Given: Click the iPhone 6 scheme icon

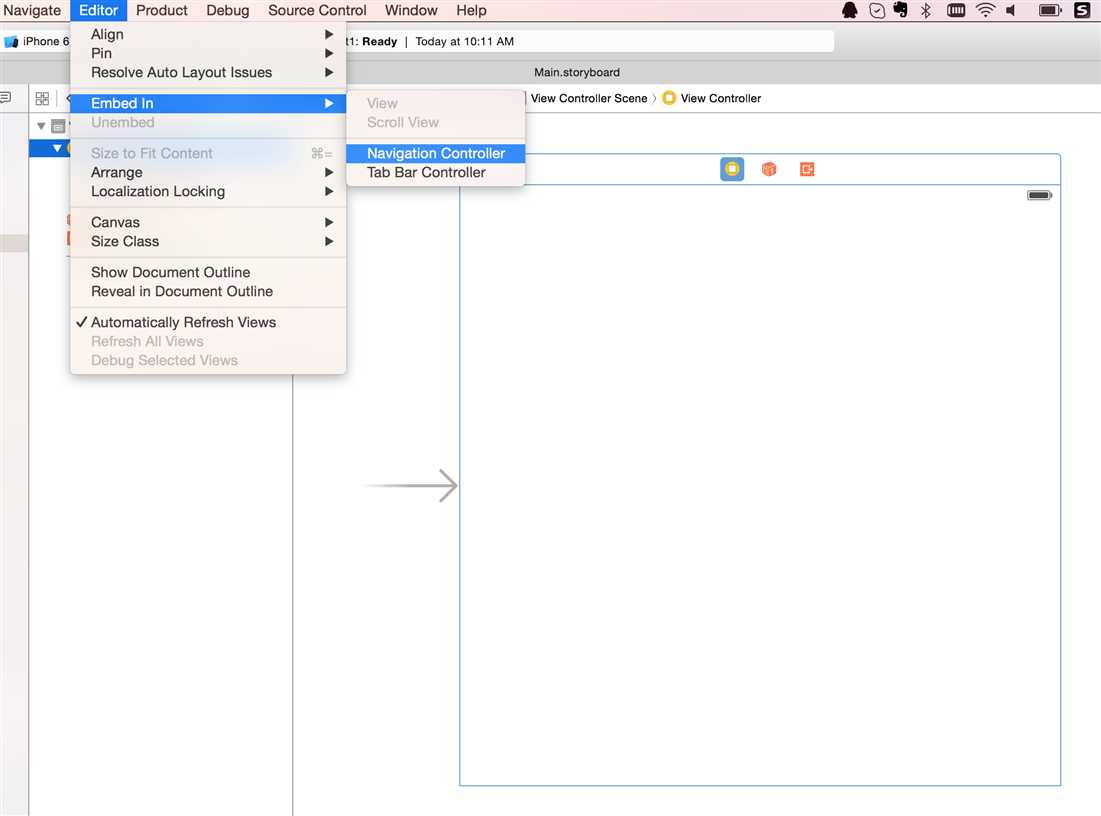Looking at the screenshot, I should click(11, 41).
